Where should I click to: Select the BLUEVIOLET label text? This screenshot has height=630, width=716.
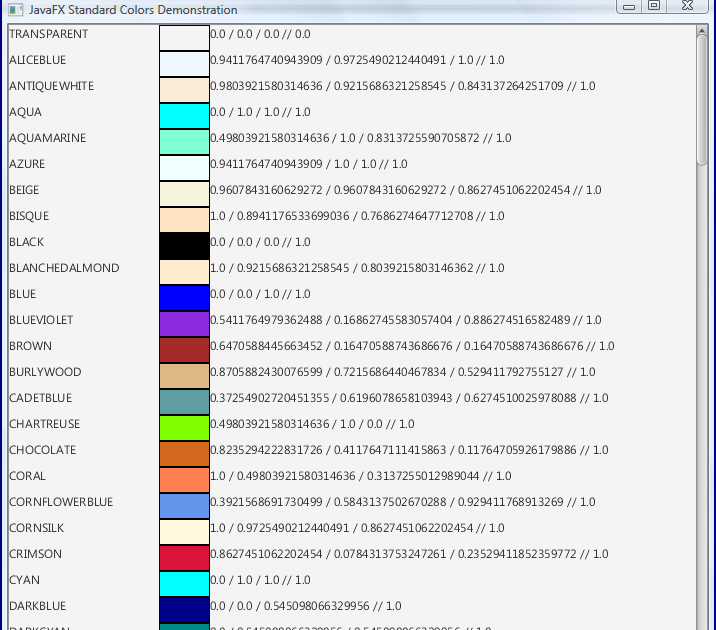pyautogui.click(x=41, y=320)
